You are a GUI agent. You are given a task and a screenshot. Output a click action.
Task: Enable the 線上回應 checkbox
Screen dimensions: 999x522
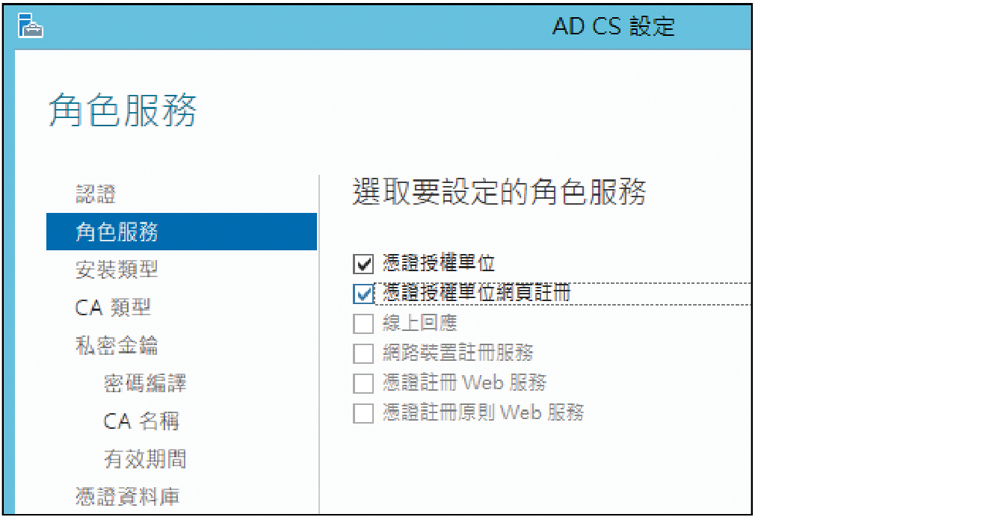(363, 323)
